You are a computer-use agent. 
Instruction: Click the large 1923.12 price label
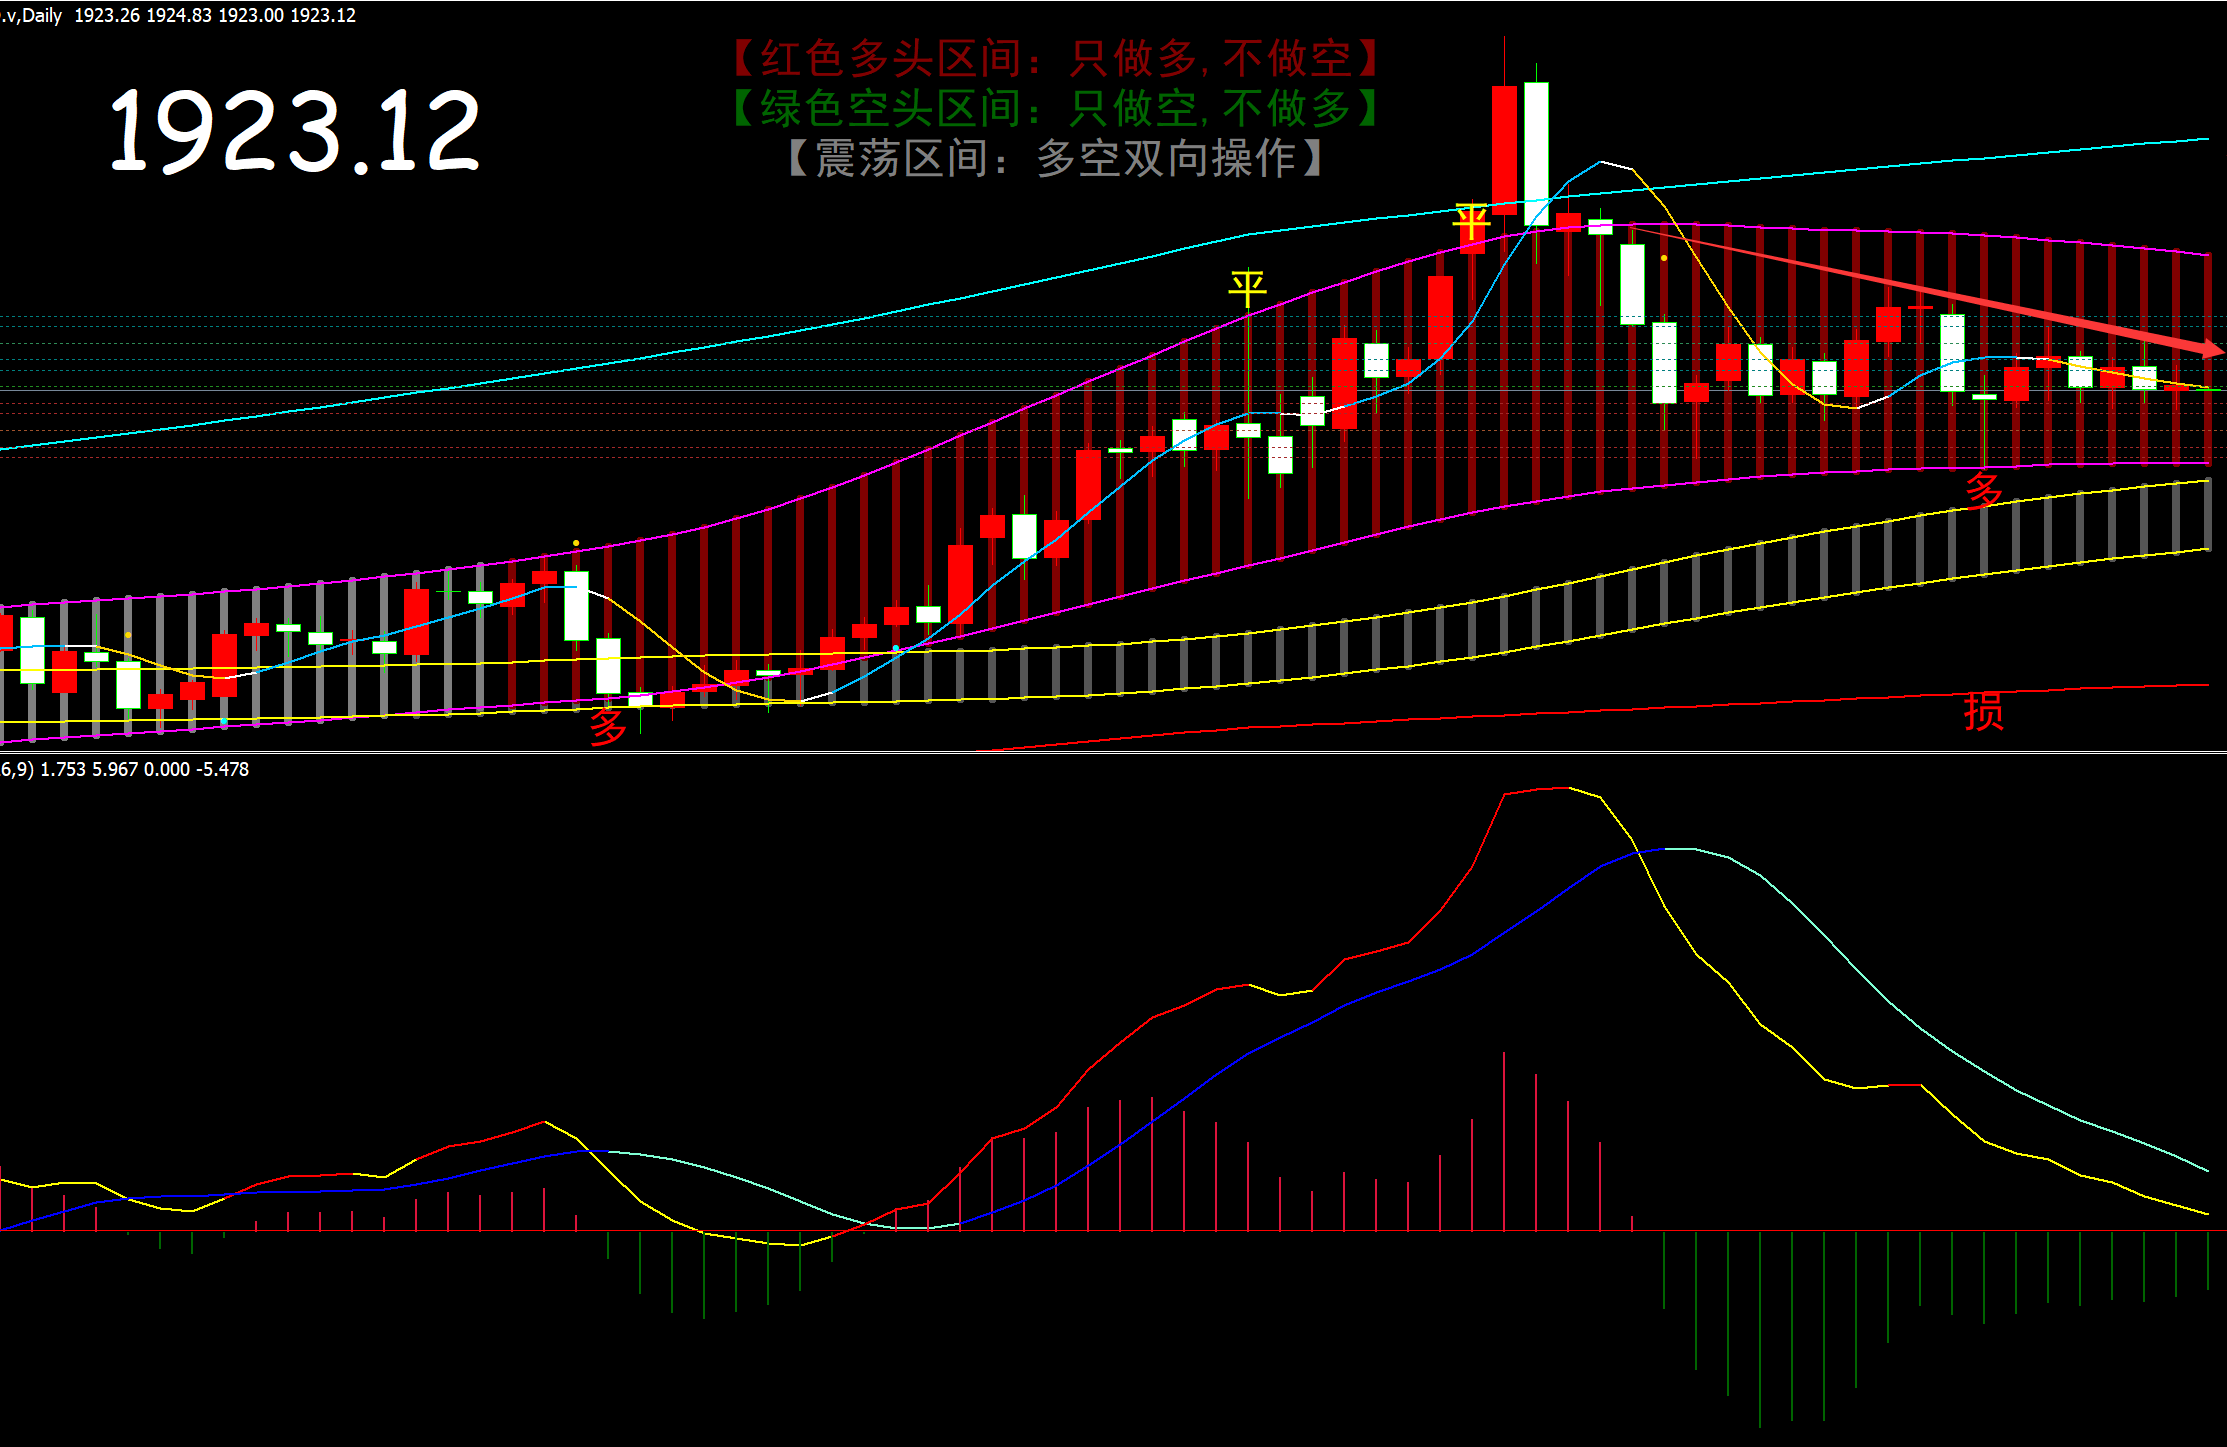click(295, 130)
